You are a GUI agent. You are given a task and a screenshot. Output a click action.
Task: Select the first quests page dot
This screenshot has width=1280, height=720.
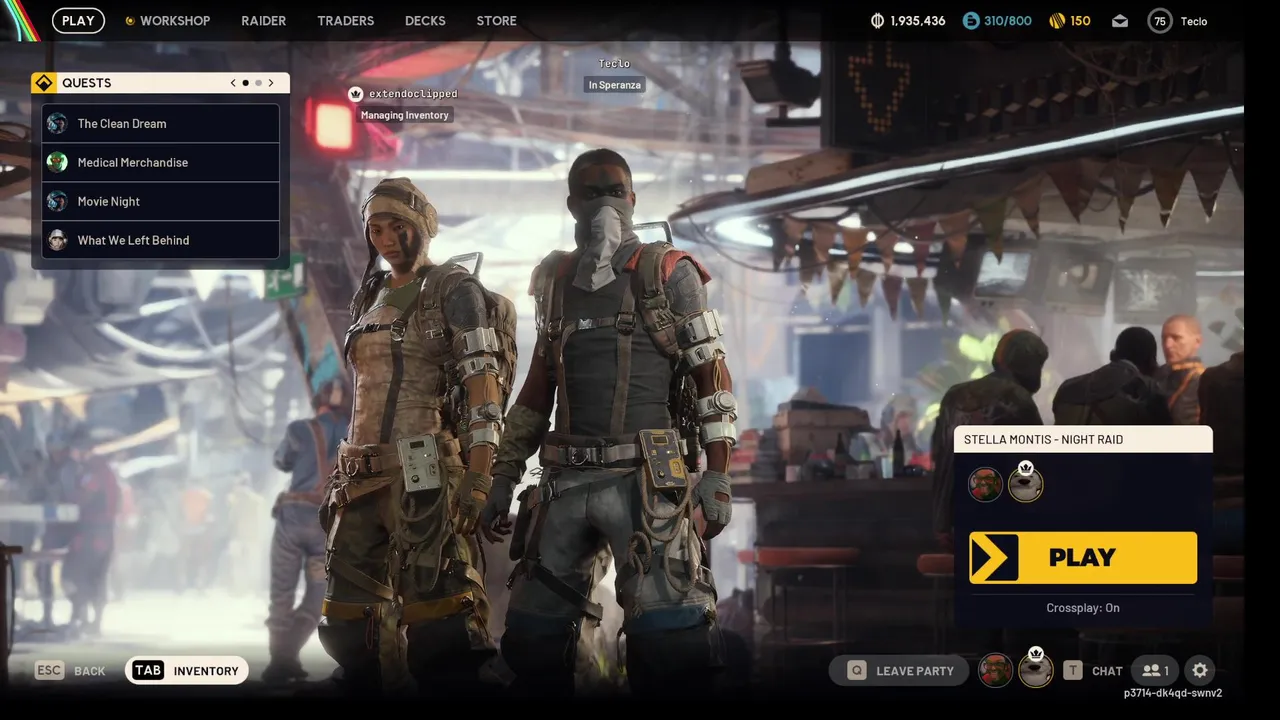(x=246, y=83)
